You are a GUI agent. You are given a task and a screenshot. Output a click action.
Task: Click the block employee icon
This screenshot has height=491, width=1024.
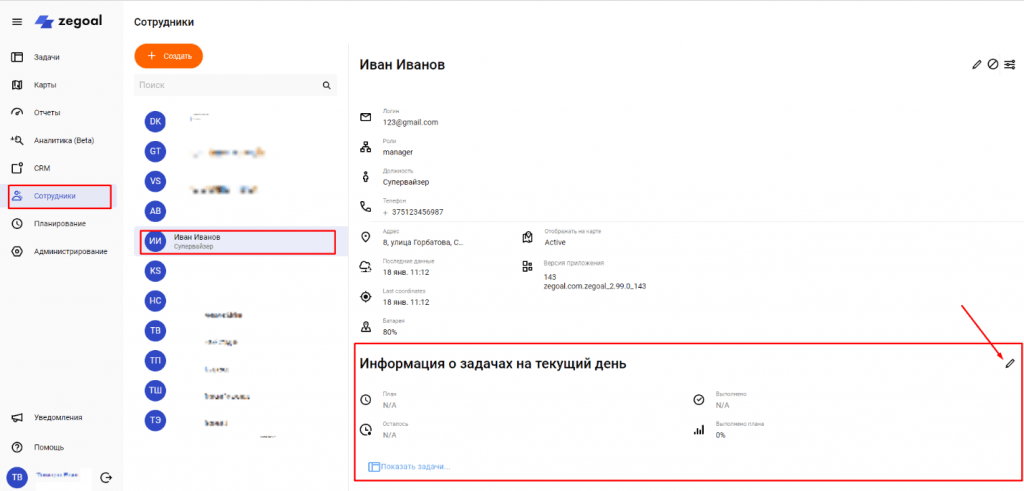pos(993,65)
